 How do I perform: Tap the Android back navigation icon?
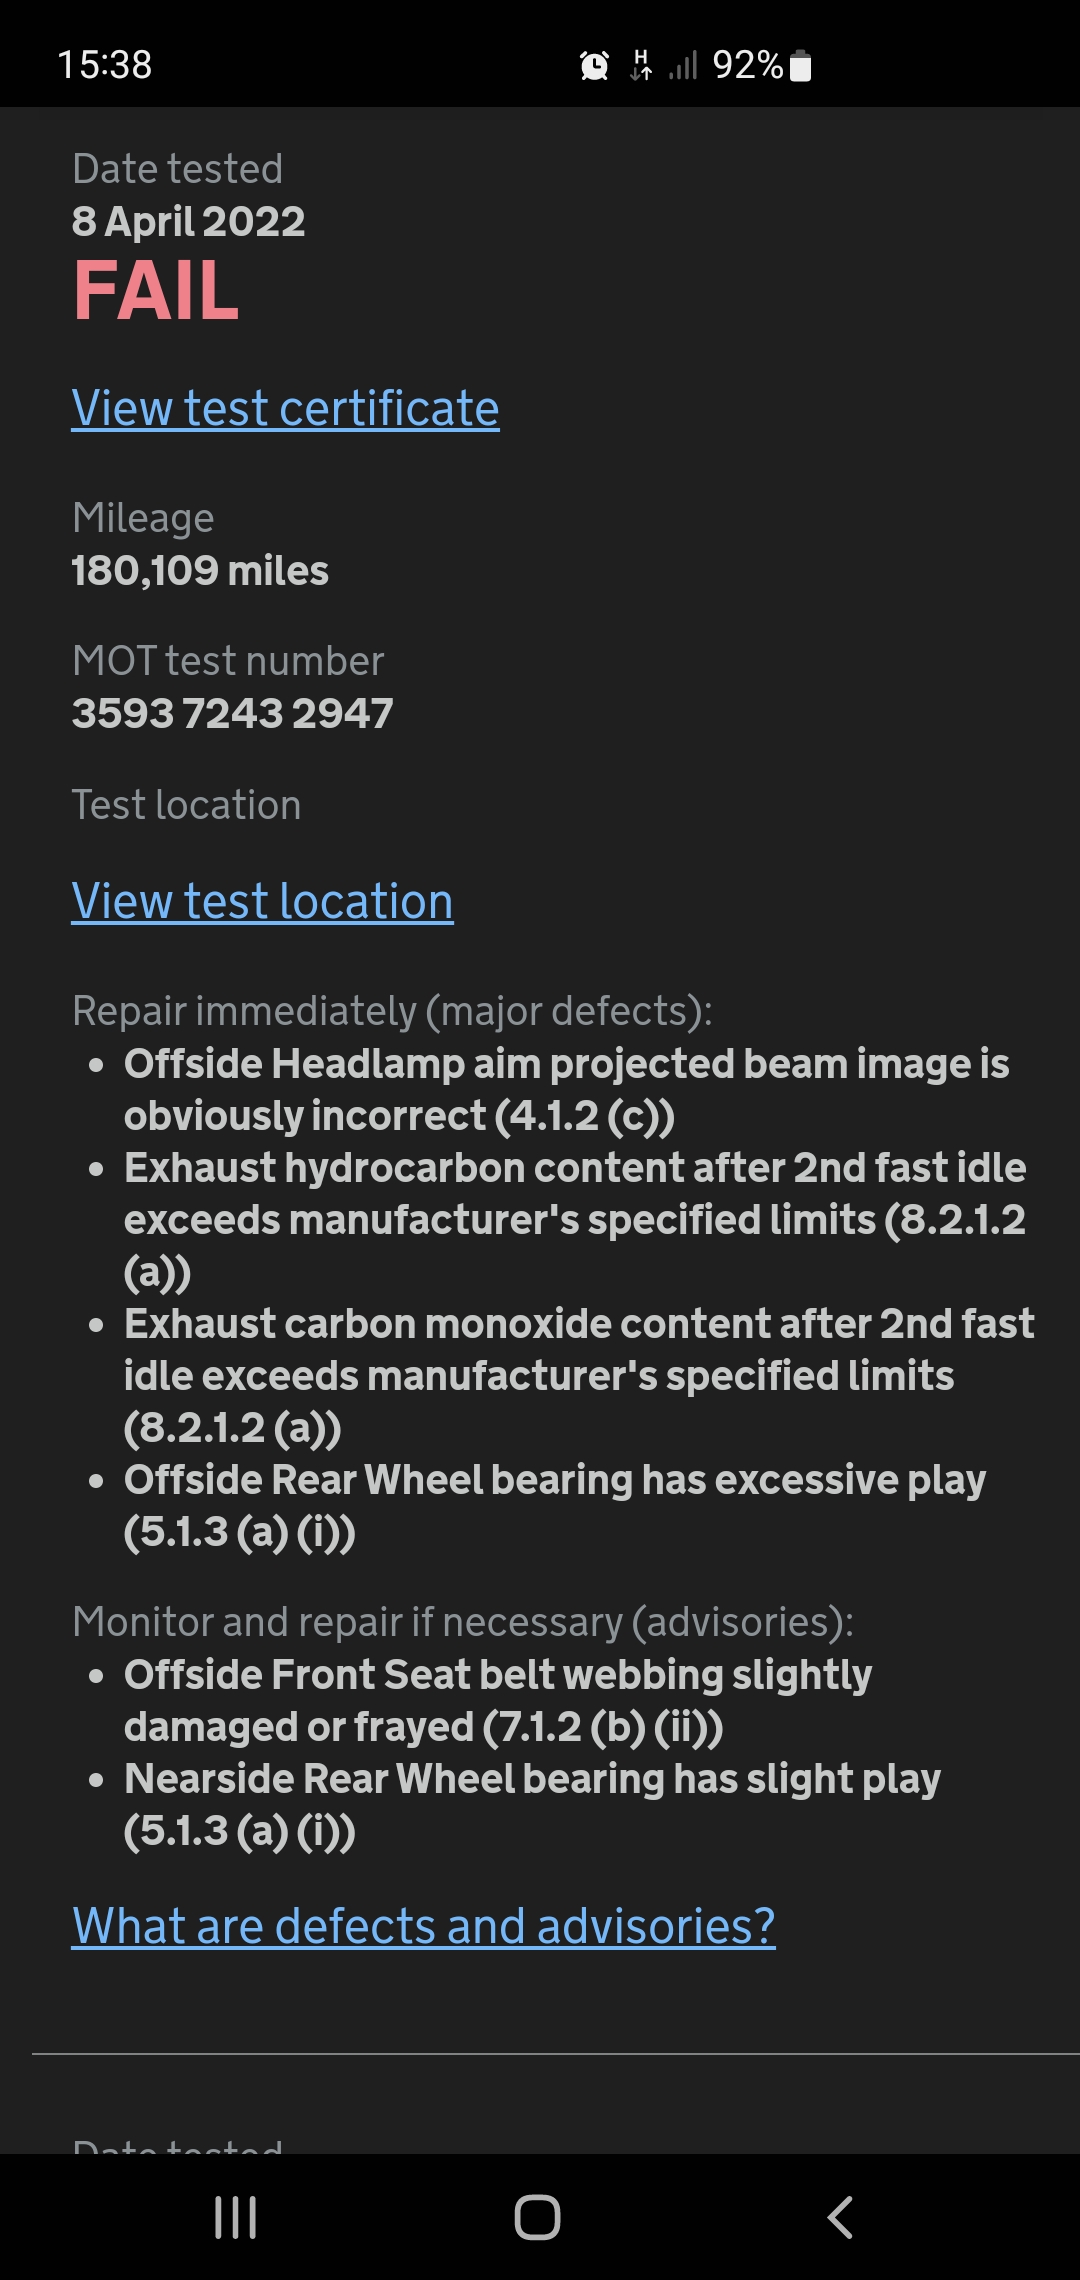tap(840, 2217)
